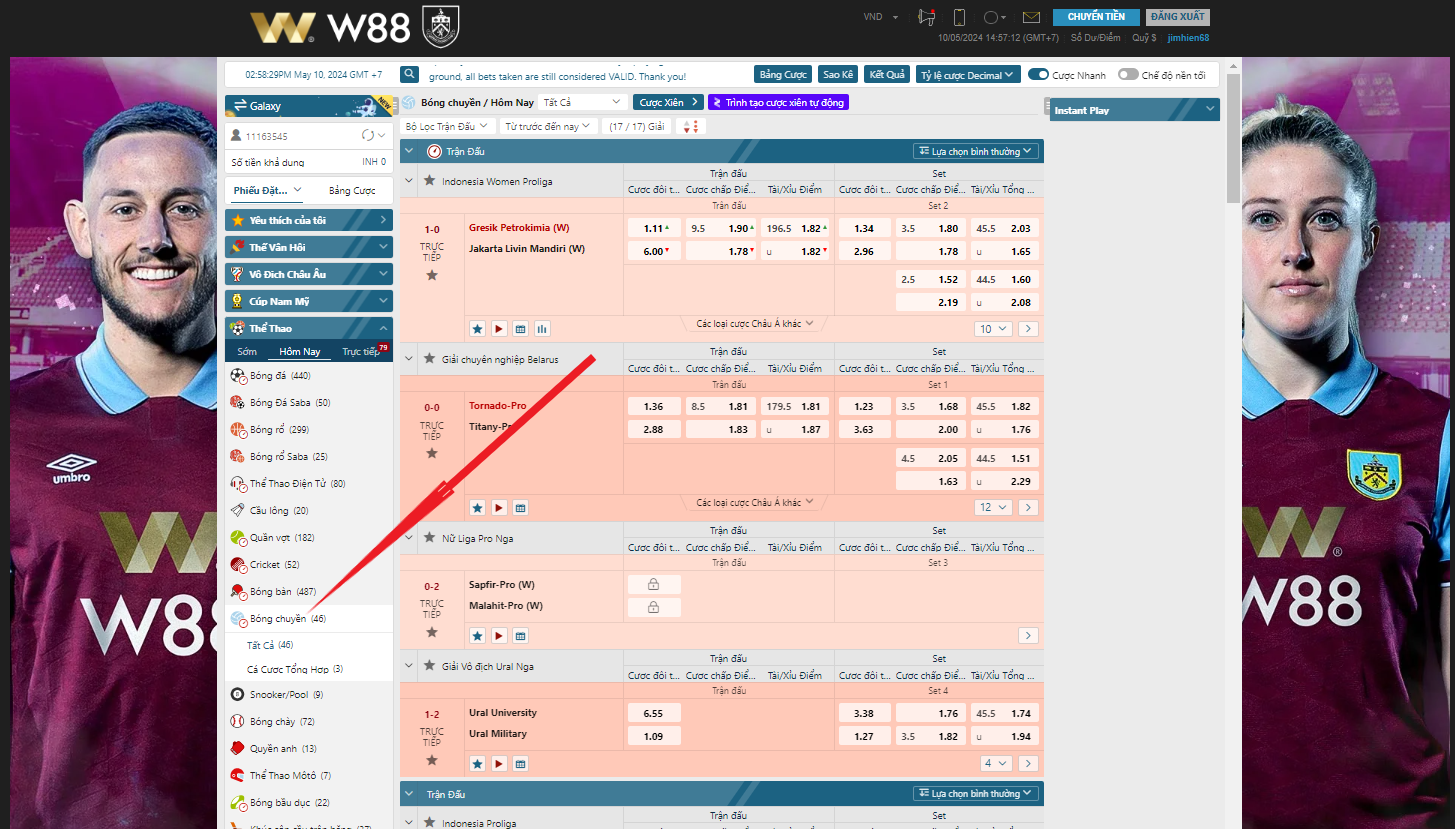The image size is (1455, 829).
Task: Expand Các loại cược Châu Á khác under Gresik match
Action: pyautogui.click(x=755, y=323)
